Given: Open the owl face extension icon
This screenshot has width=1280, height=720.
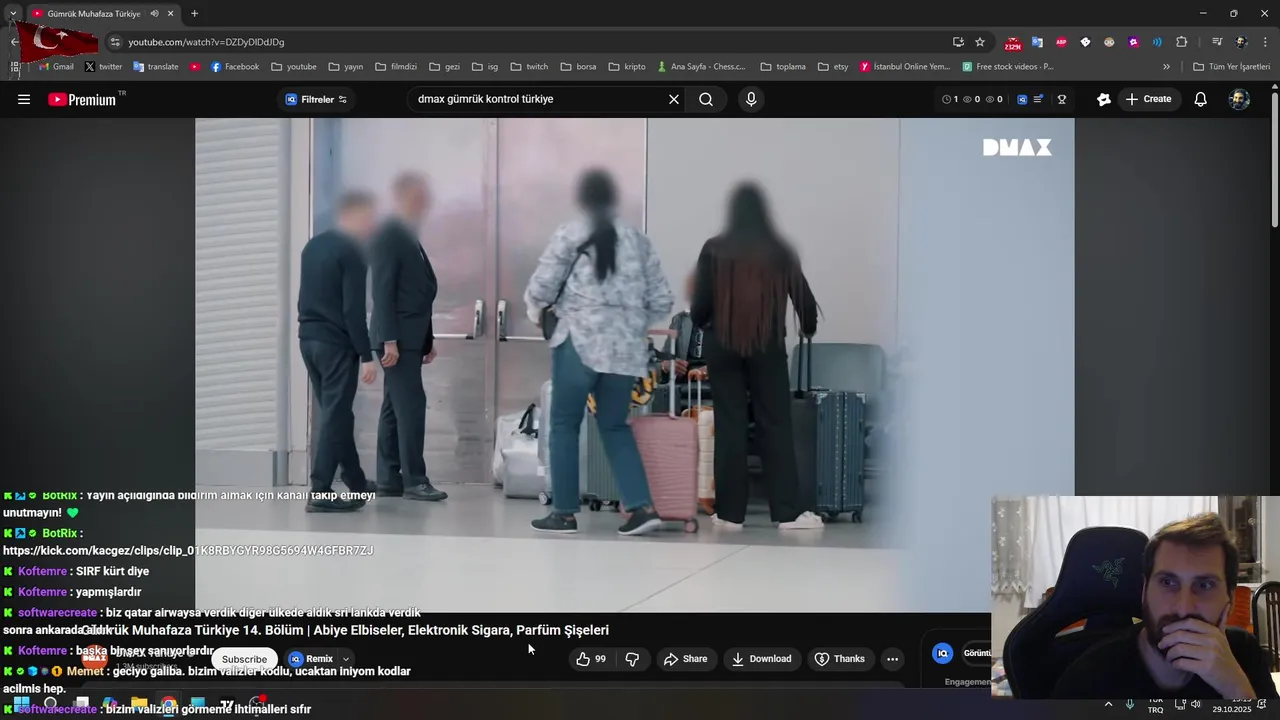Looking at the screenshot, I should pyautogui.click(x=1109, y=42).
